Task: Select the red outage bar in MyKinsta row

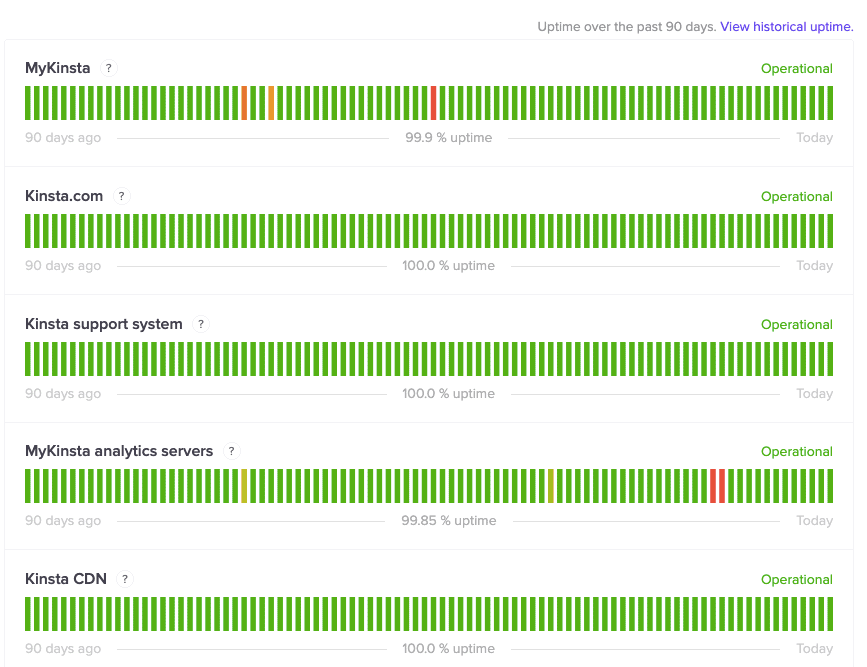Action: 434,103
